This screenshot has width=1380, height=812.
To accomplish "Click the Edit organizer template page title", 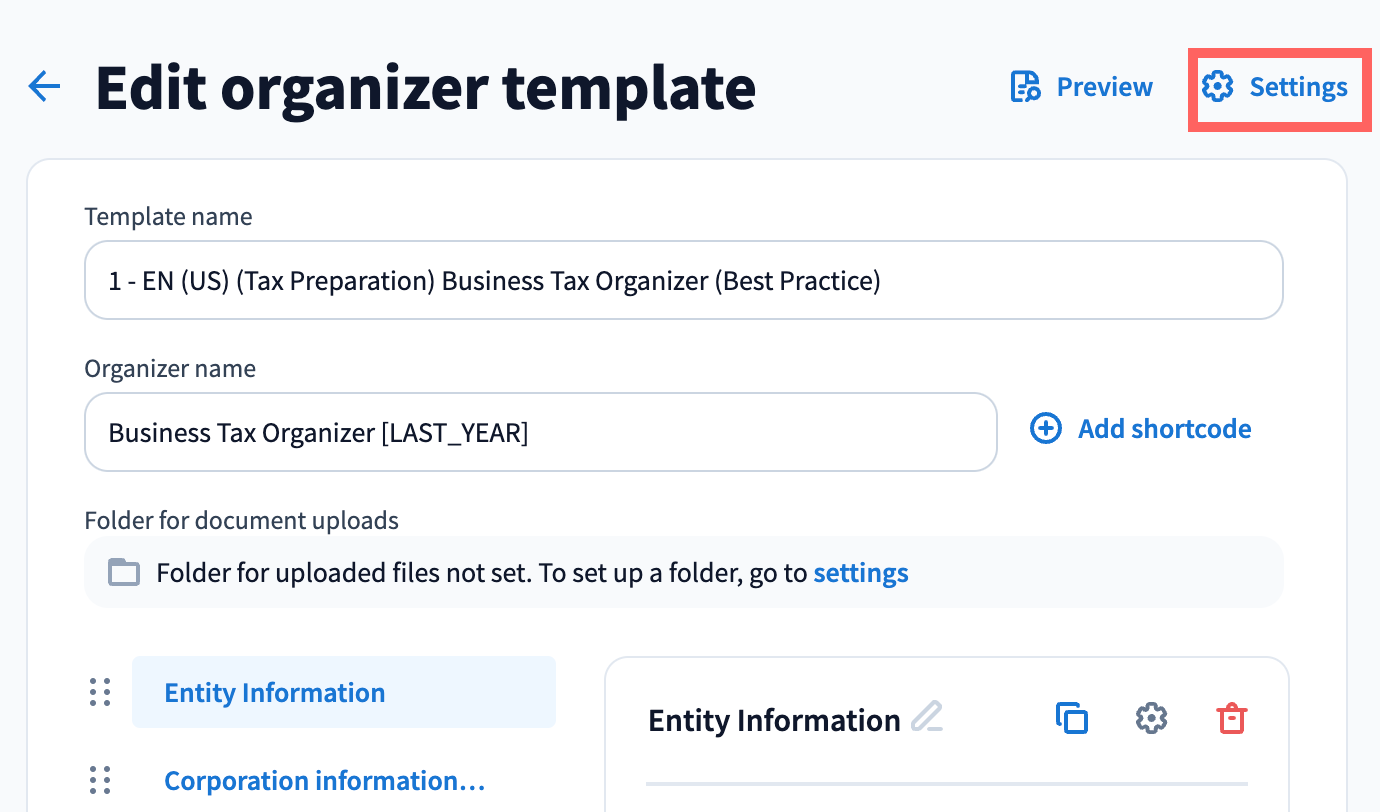I will click(425, 88).
